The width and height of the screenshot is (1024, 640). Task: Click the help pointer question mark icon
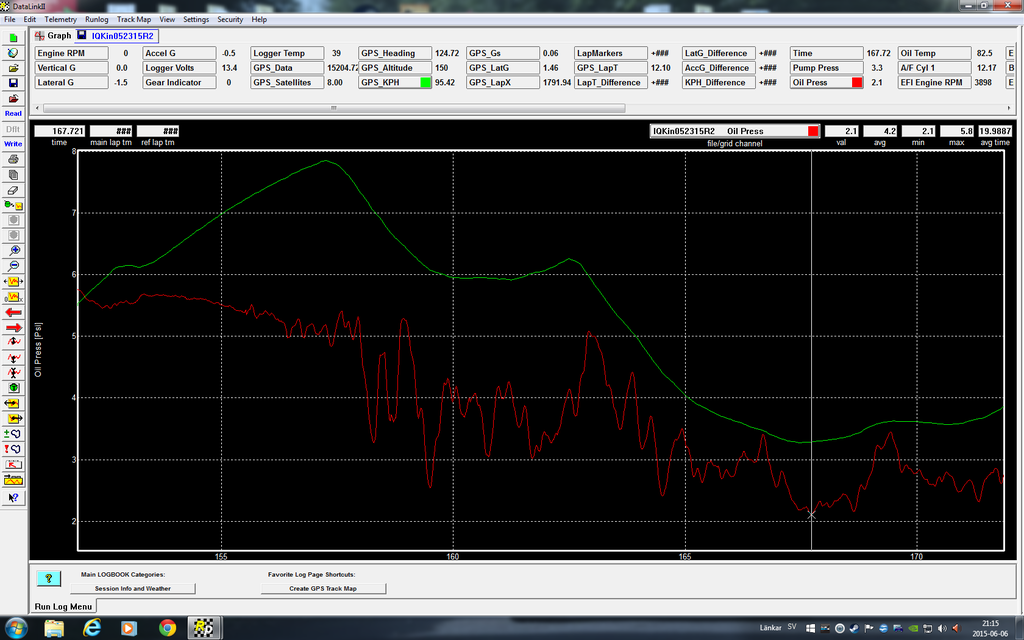14,496
